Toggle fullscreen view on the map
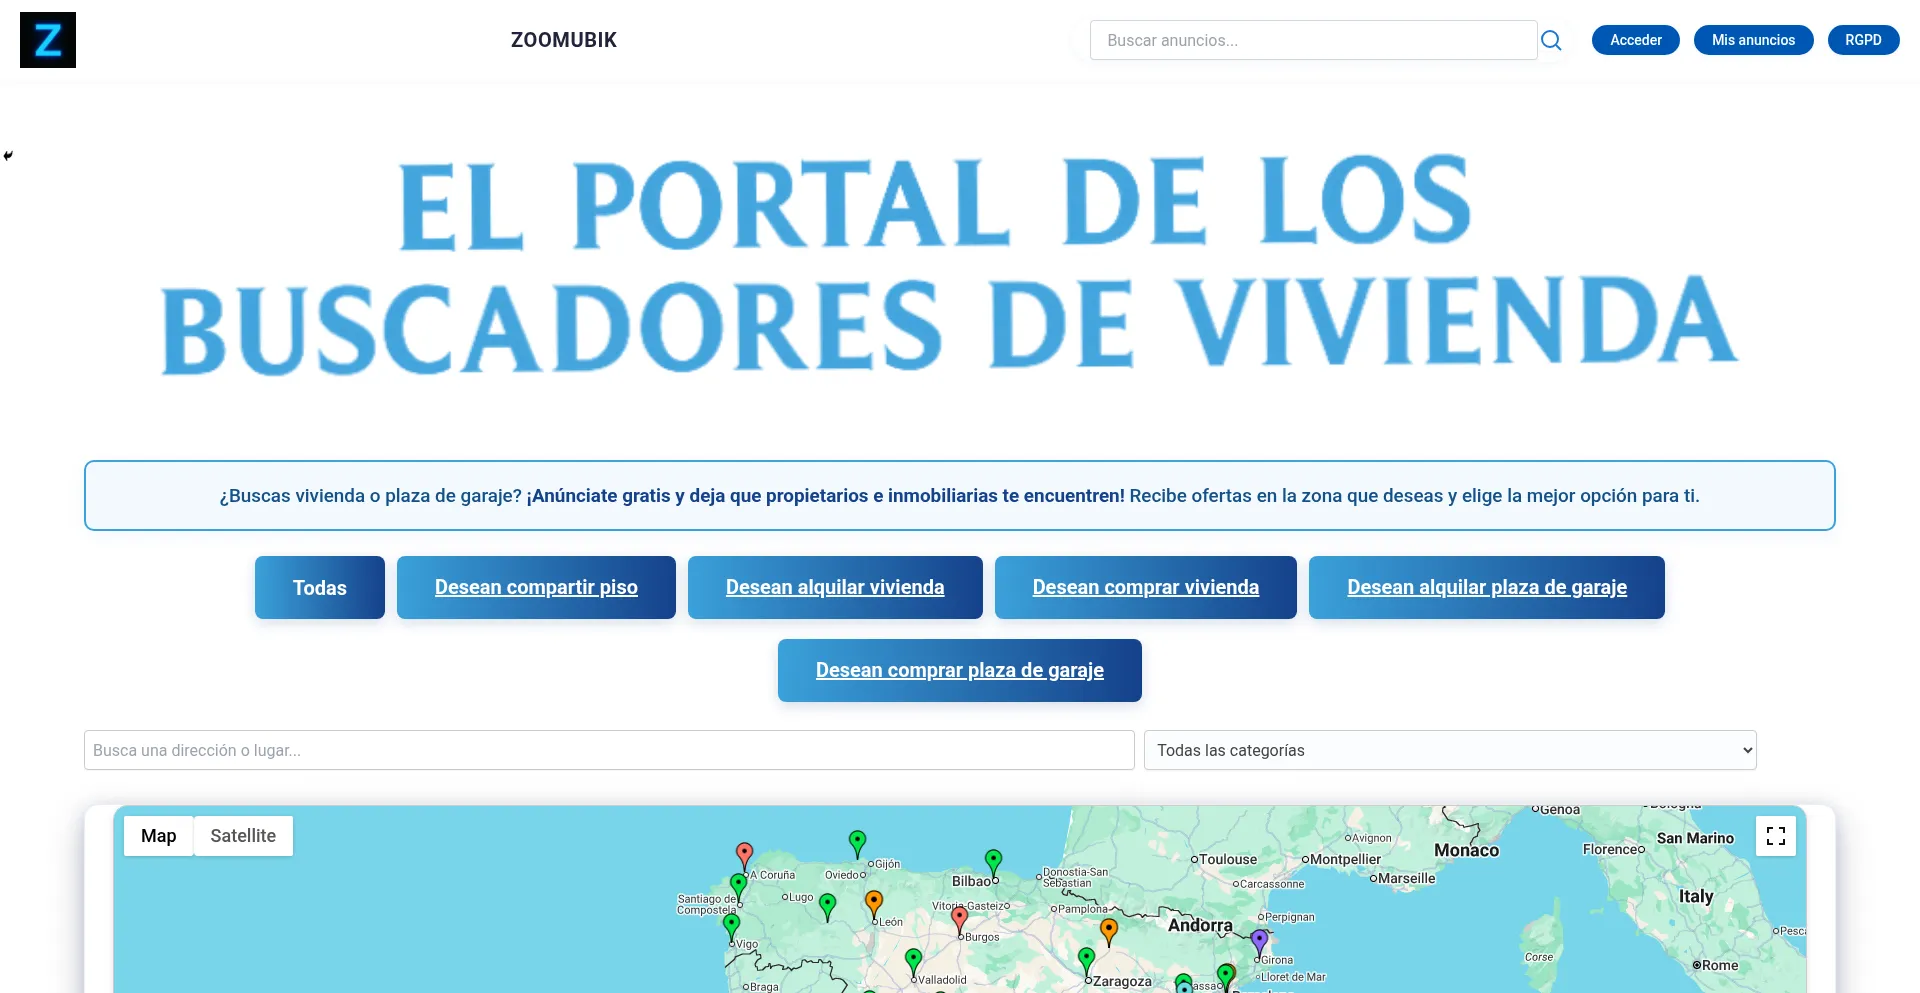This screenshot has width=1920, height=993. coord(1775,836)
